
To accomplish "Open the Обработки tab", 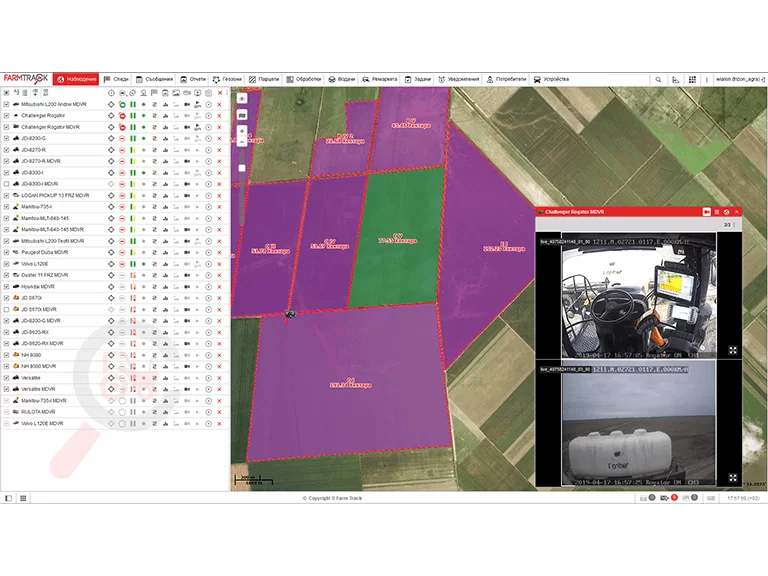I will [x=304, y=79].
